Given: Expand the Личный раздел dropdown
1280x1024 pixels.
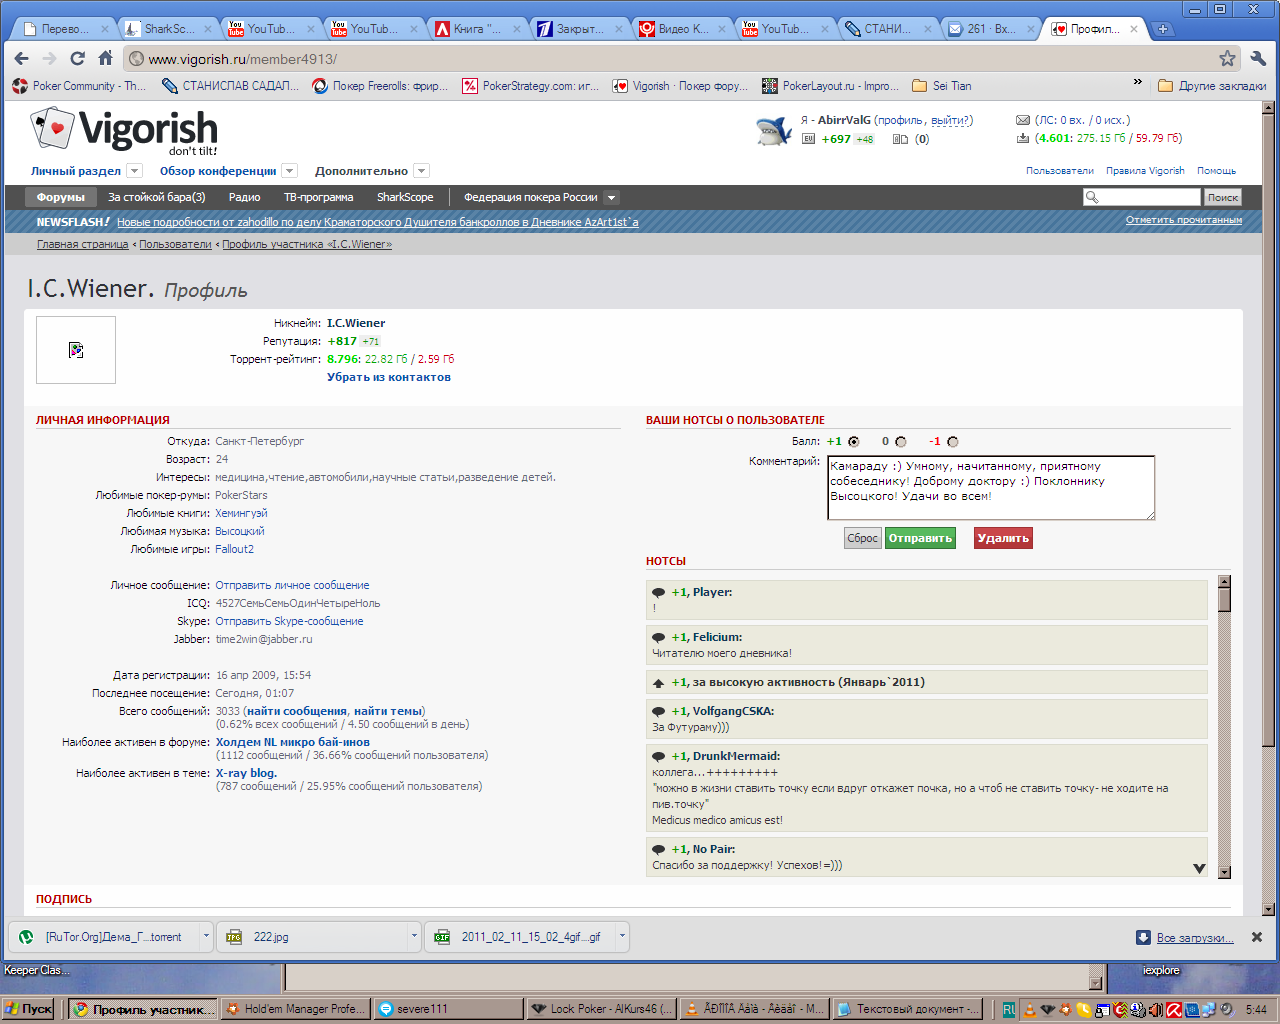Looking at the screenshot, I should point(135,171).
